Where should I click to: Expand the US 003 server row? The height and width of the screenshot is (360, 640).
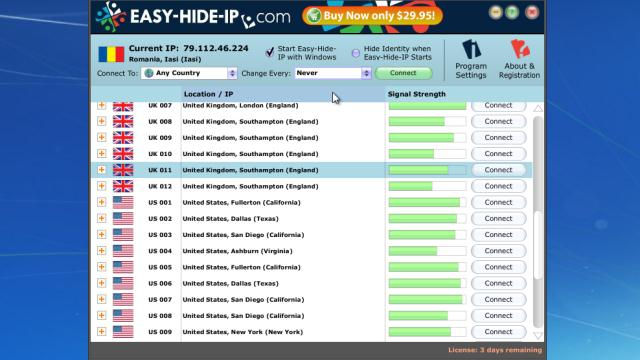102,235
